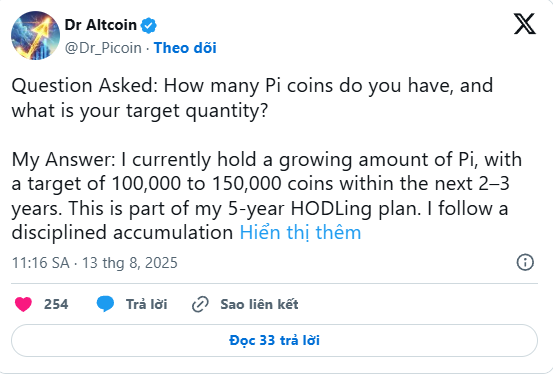Click Sao liên kết copy link label

[259, 304]
